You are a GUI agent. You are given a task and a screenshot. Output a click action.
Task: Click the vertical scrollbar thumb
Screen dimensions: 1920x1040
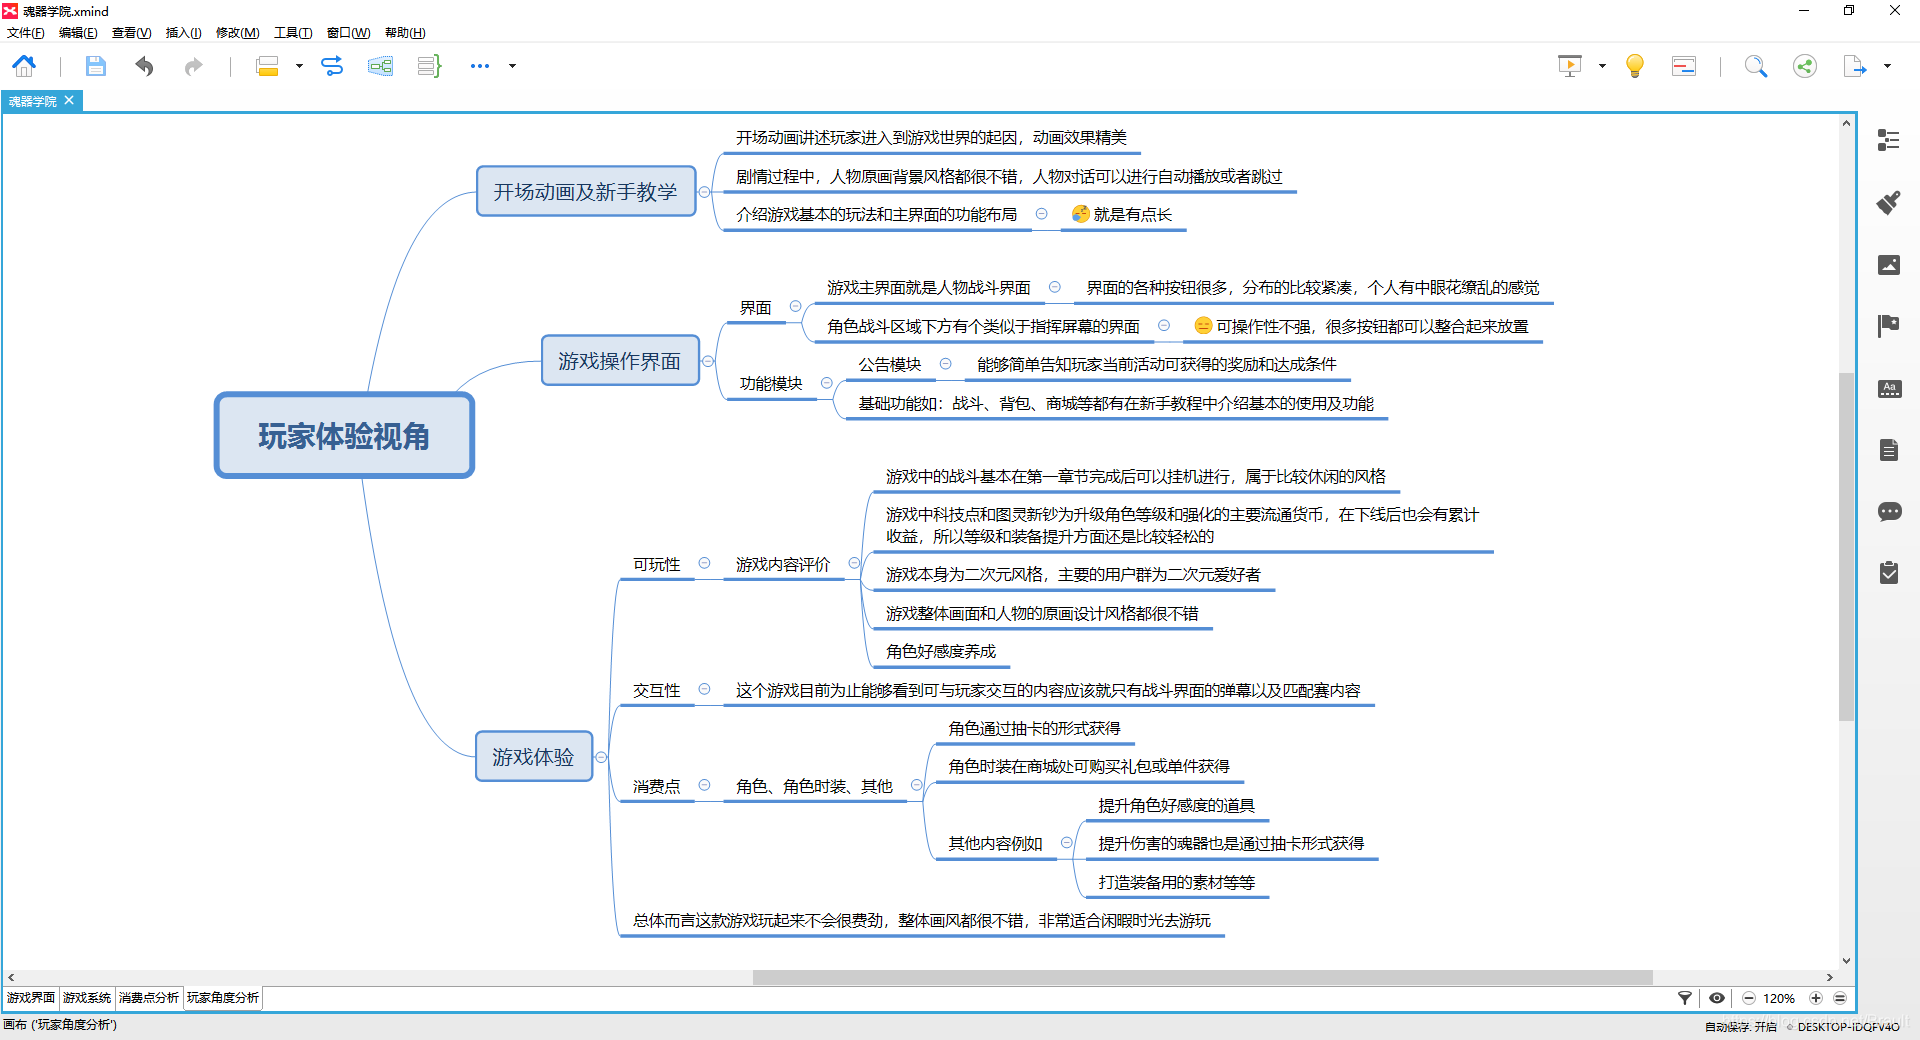1846,546
